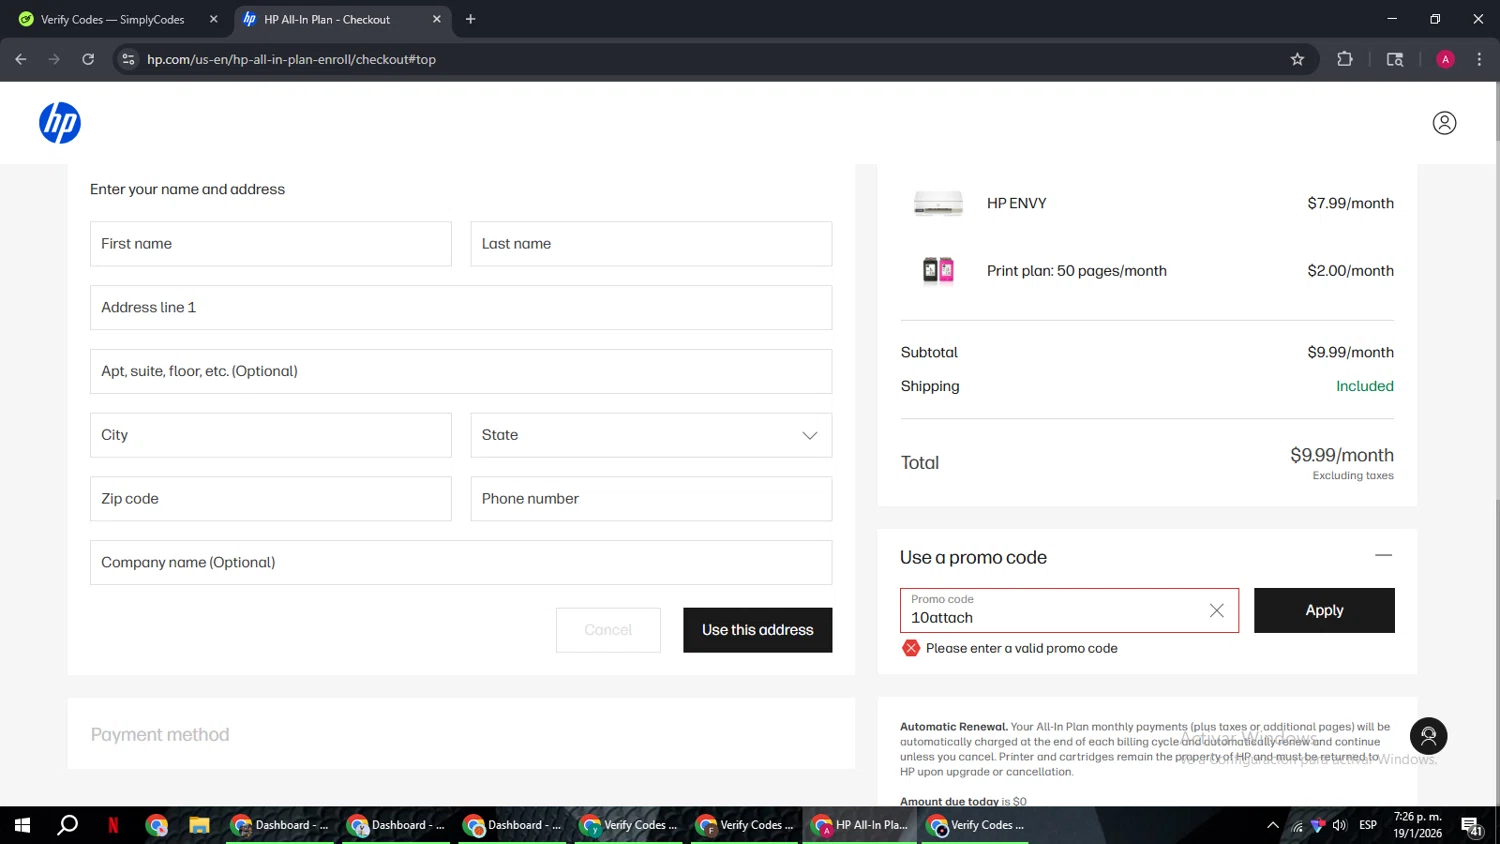Open notification center icon
Image resolution: width=1500 pixels, height=844 pixels.
tap(1472, 826)
